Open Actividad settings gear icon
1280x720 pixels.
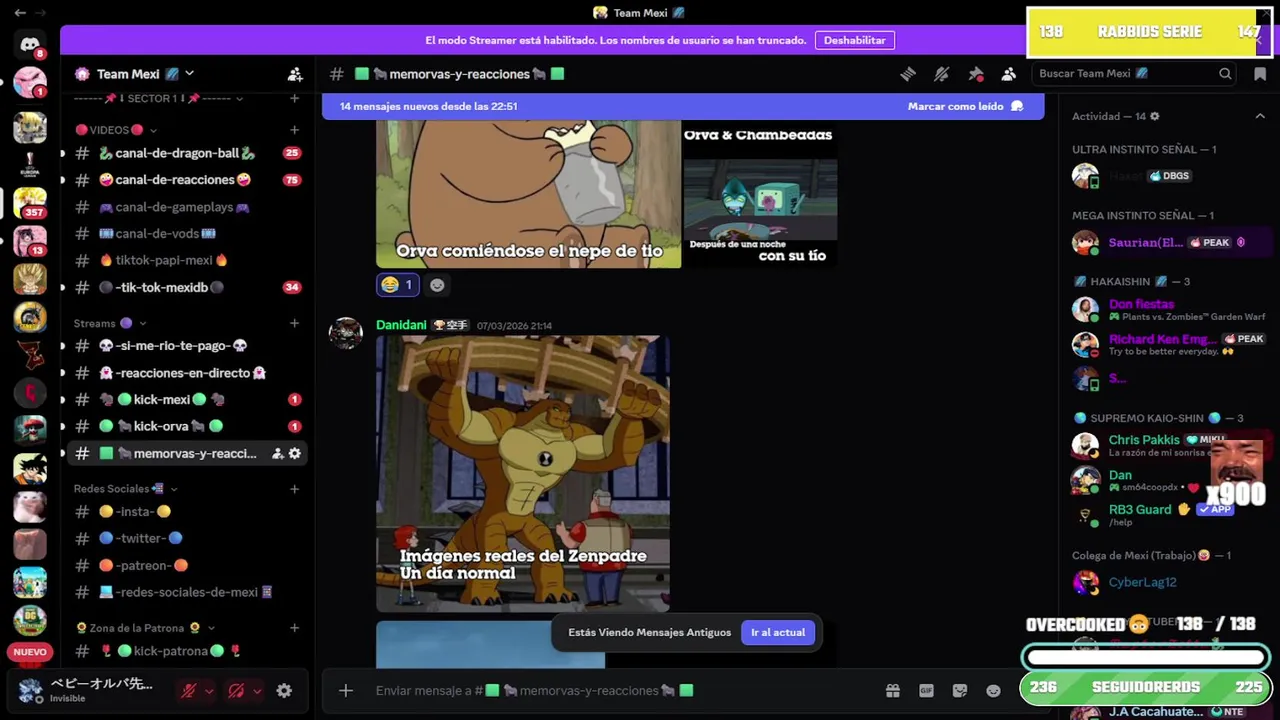point(1154,116)
